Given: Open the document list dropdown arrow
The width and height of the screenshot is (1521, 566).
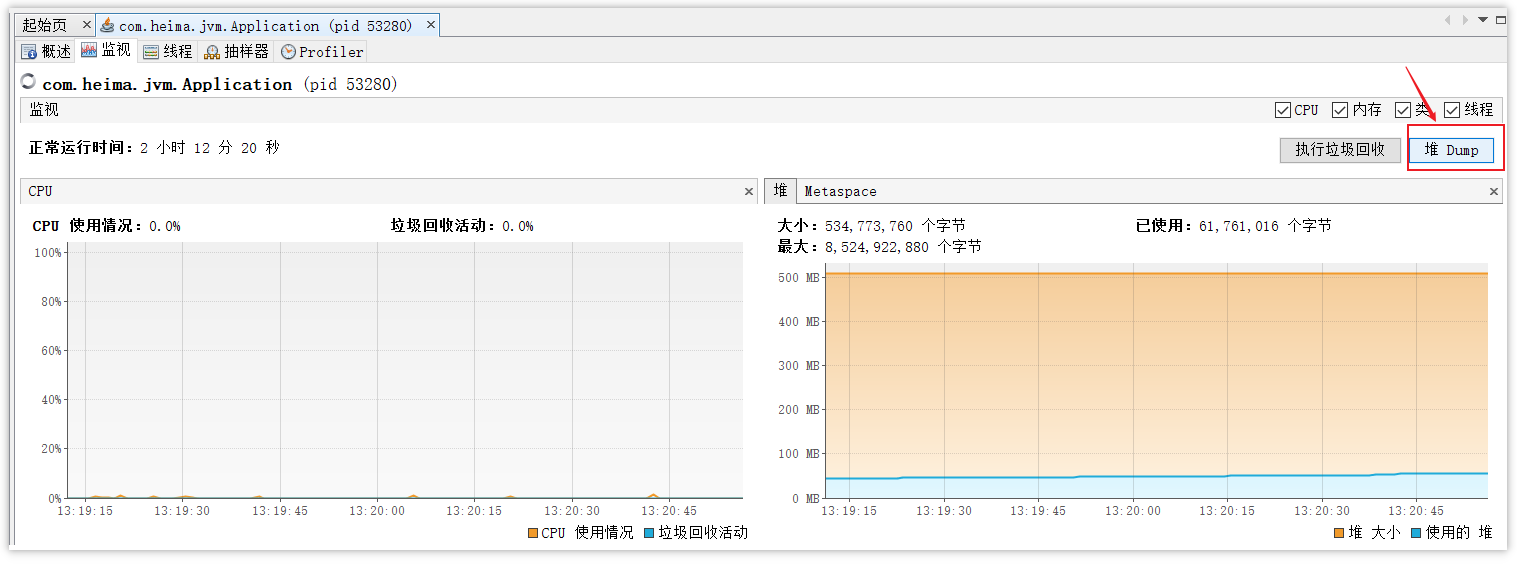Looking at the screenshot, I should 1483,20.
